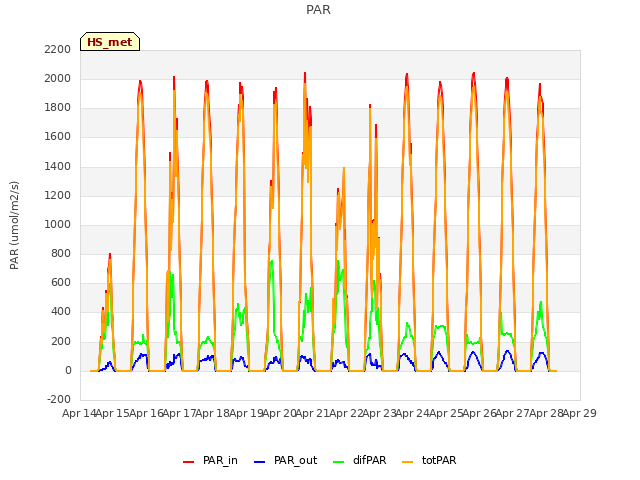
Task: Click the 2000 y-axis tick label
Action: [58, 78]
